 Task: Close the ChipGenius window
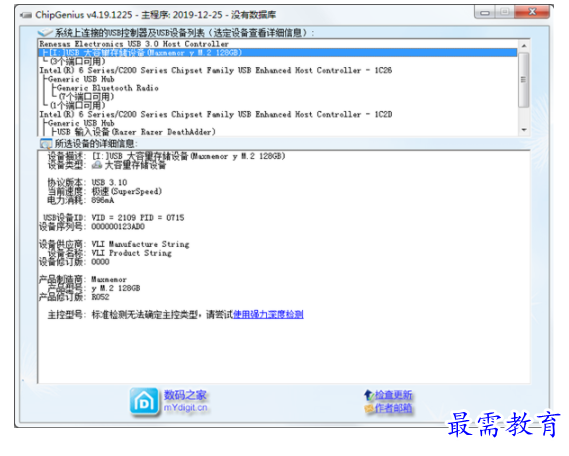click(x=532, y=12)
